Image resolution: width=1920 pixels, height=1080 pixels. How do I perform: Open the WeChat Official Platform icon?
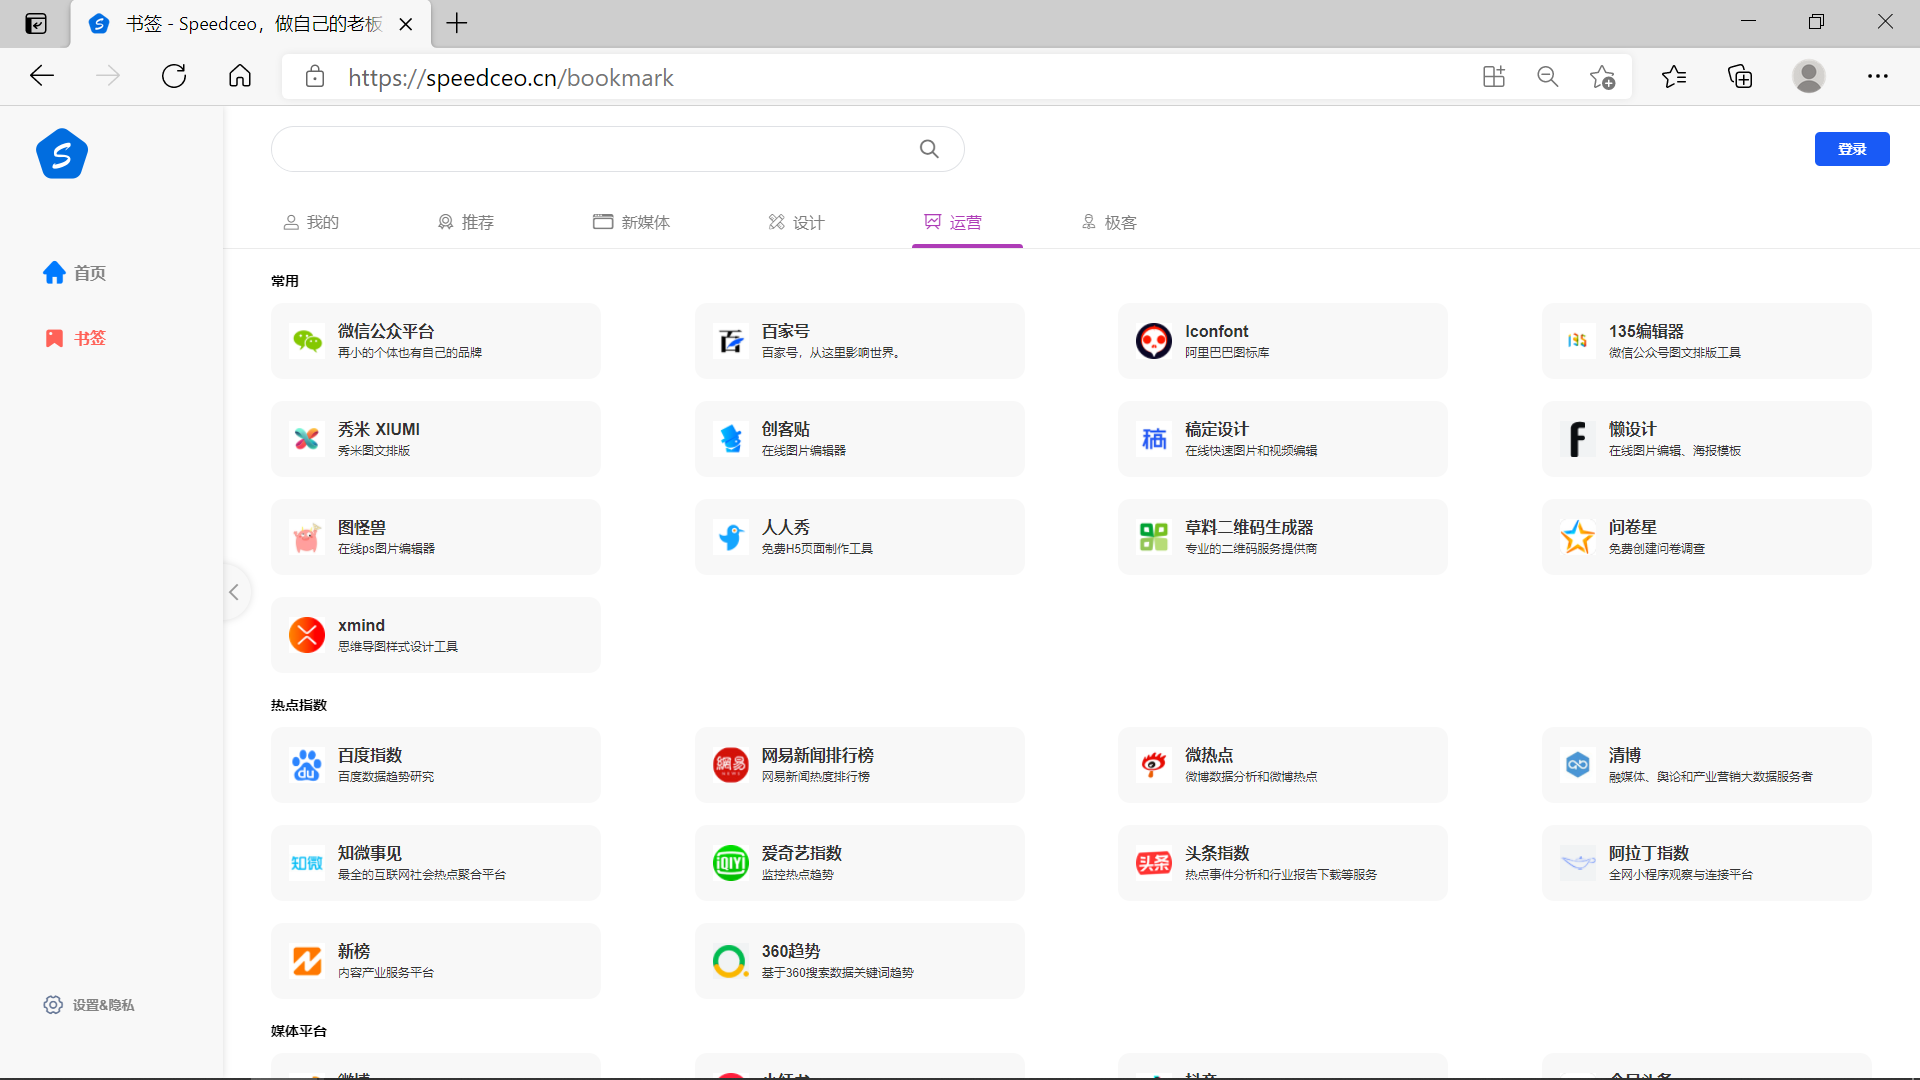pos(307,341)
